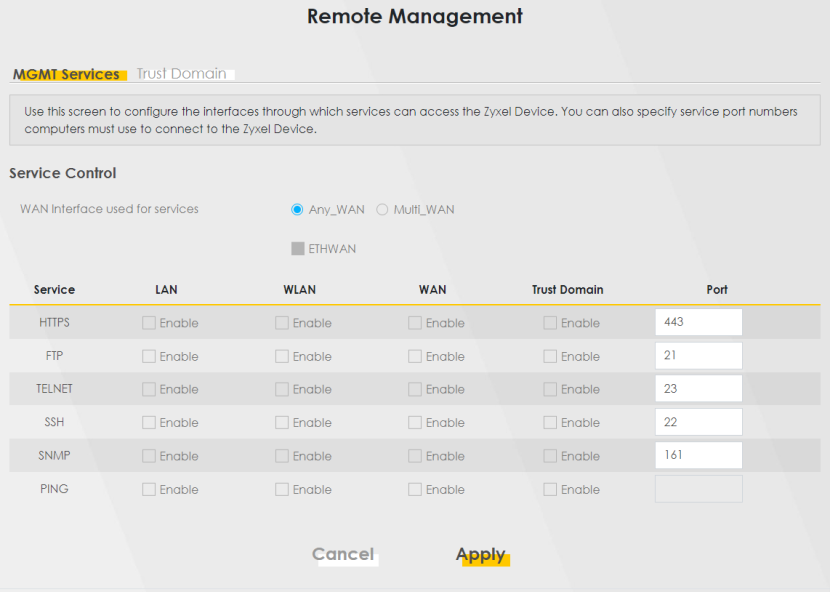Select the Any_WAN radio option
830x592 pixels.
point(297,210)
